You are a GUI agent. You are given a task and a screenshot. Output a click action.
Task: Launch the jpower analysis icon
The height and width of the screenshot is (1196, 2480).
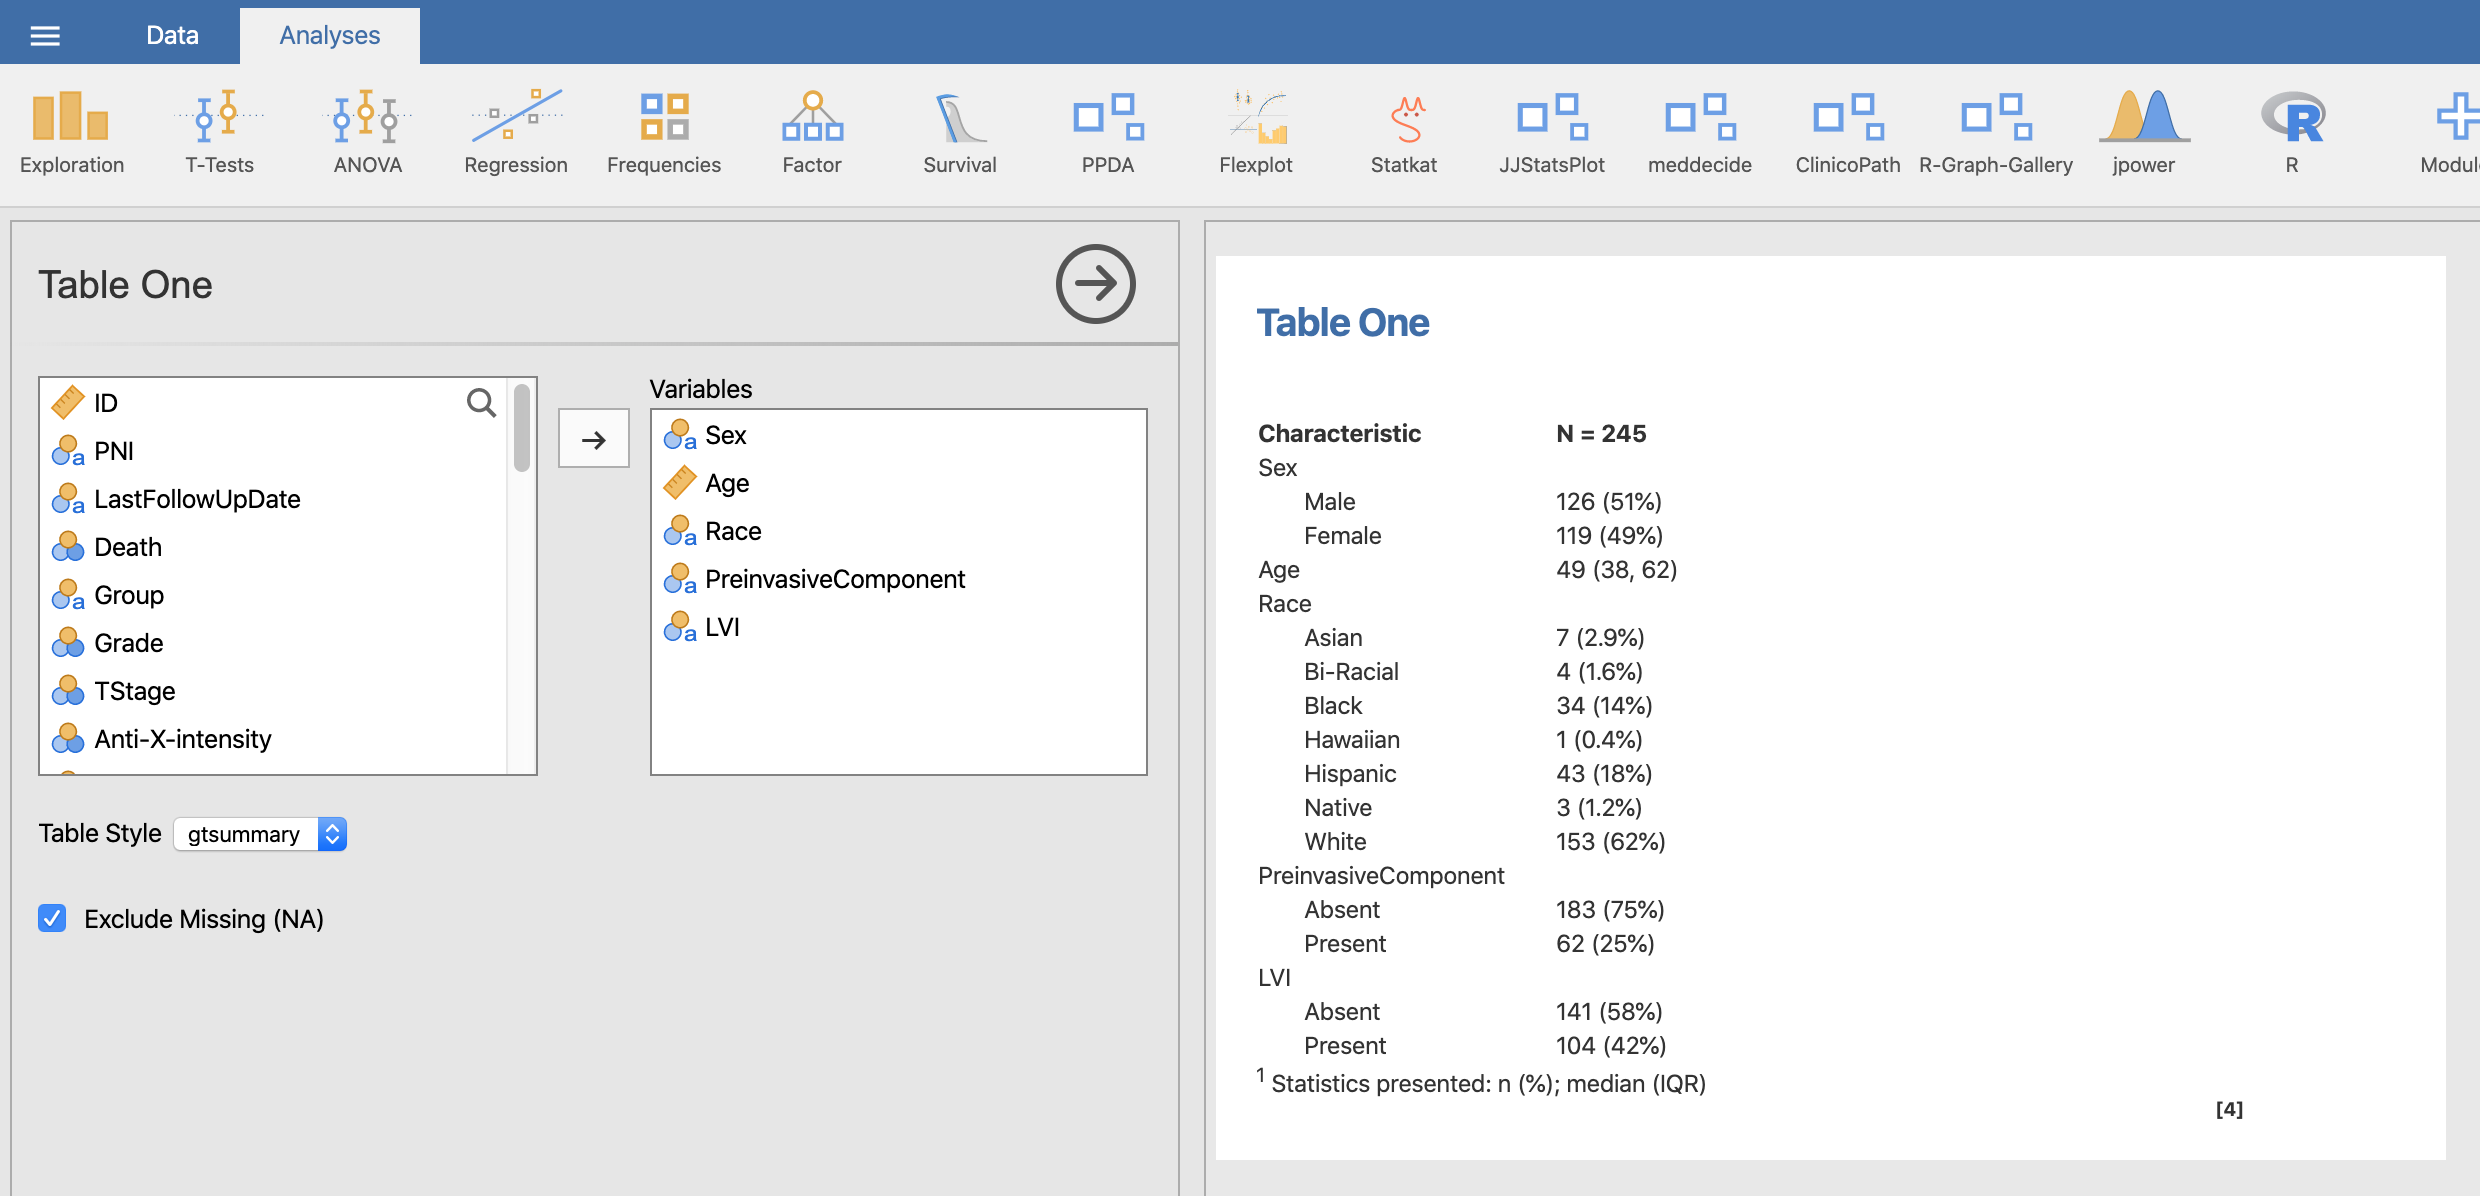point(2142,130)
